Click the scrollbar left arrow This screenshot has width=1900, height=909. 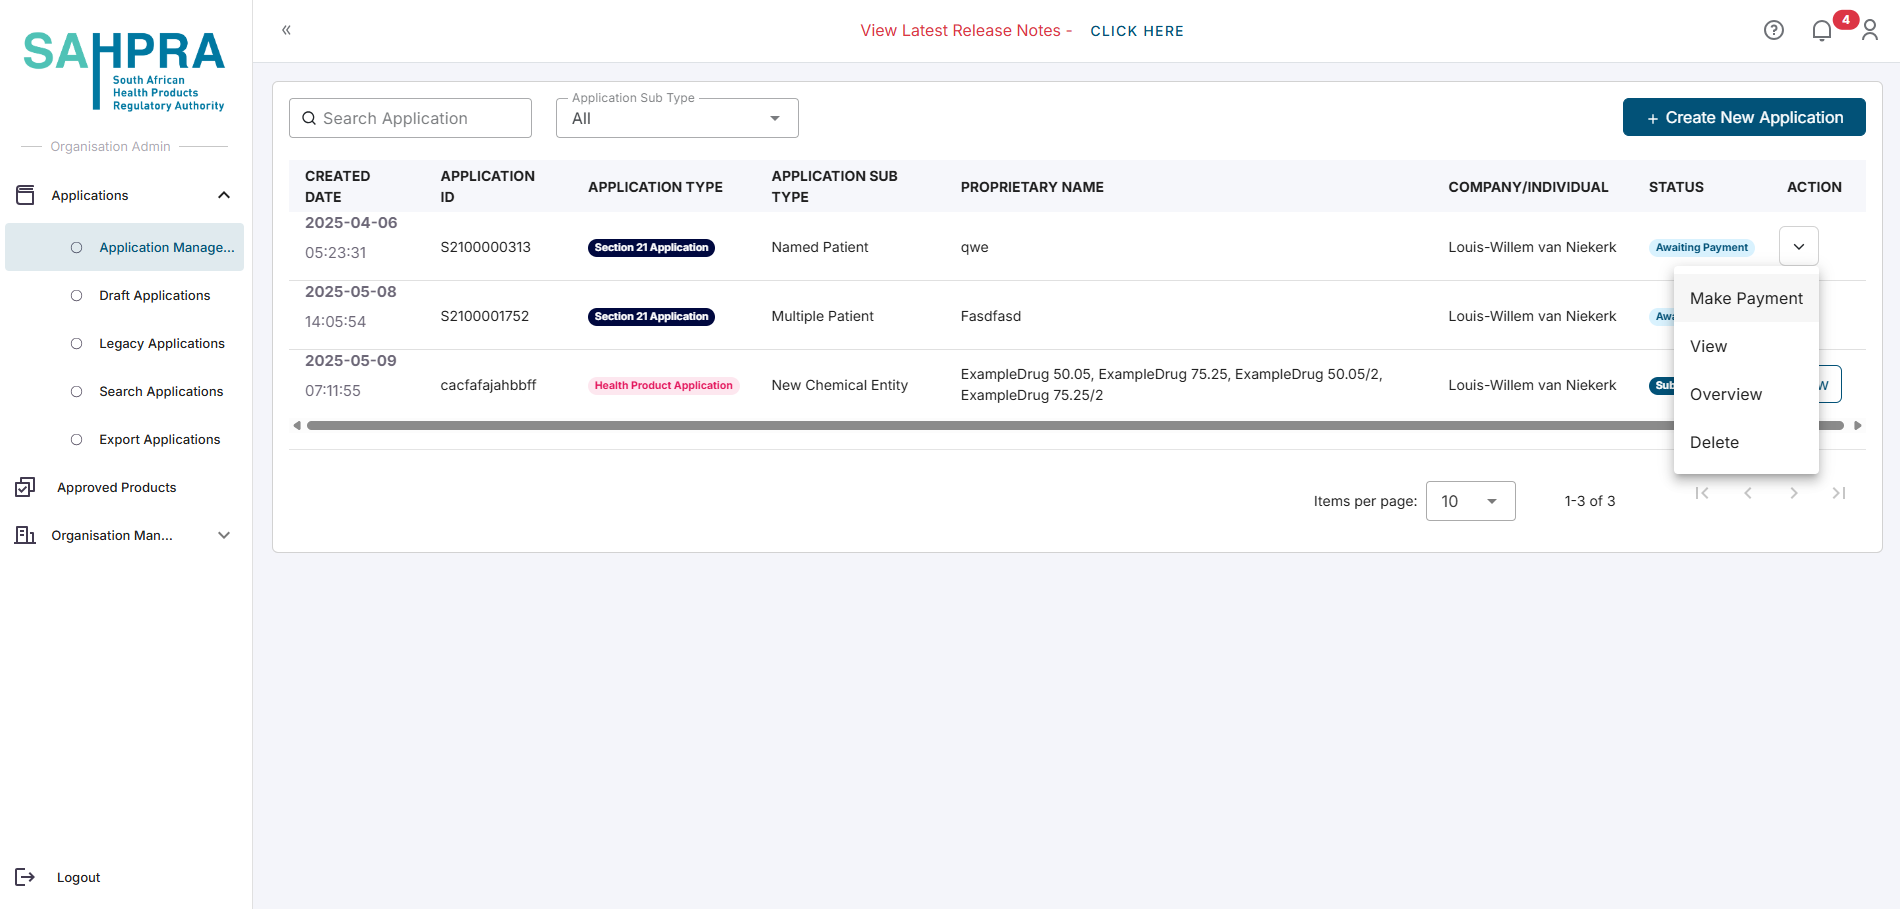[297, 426]
